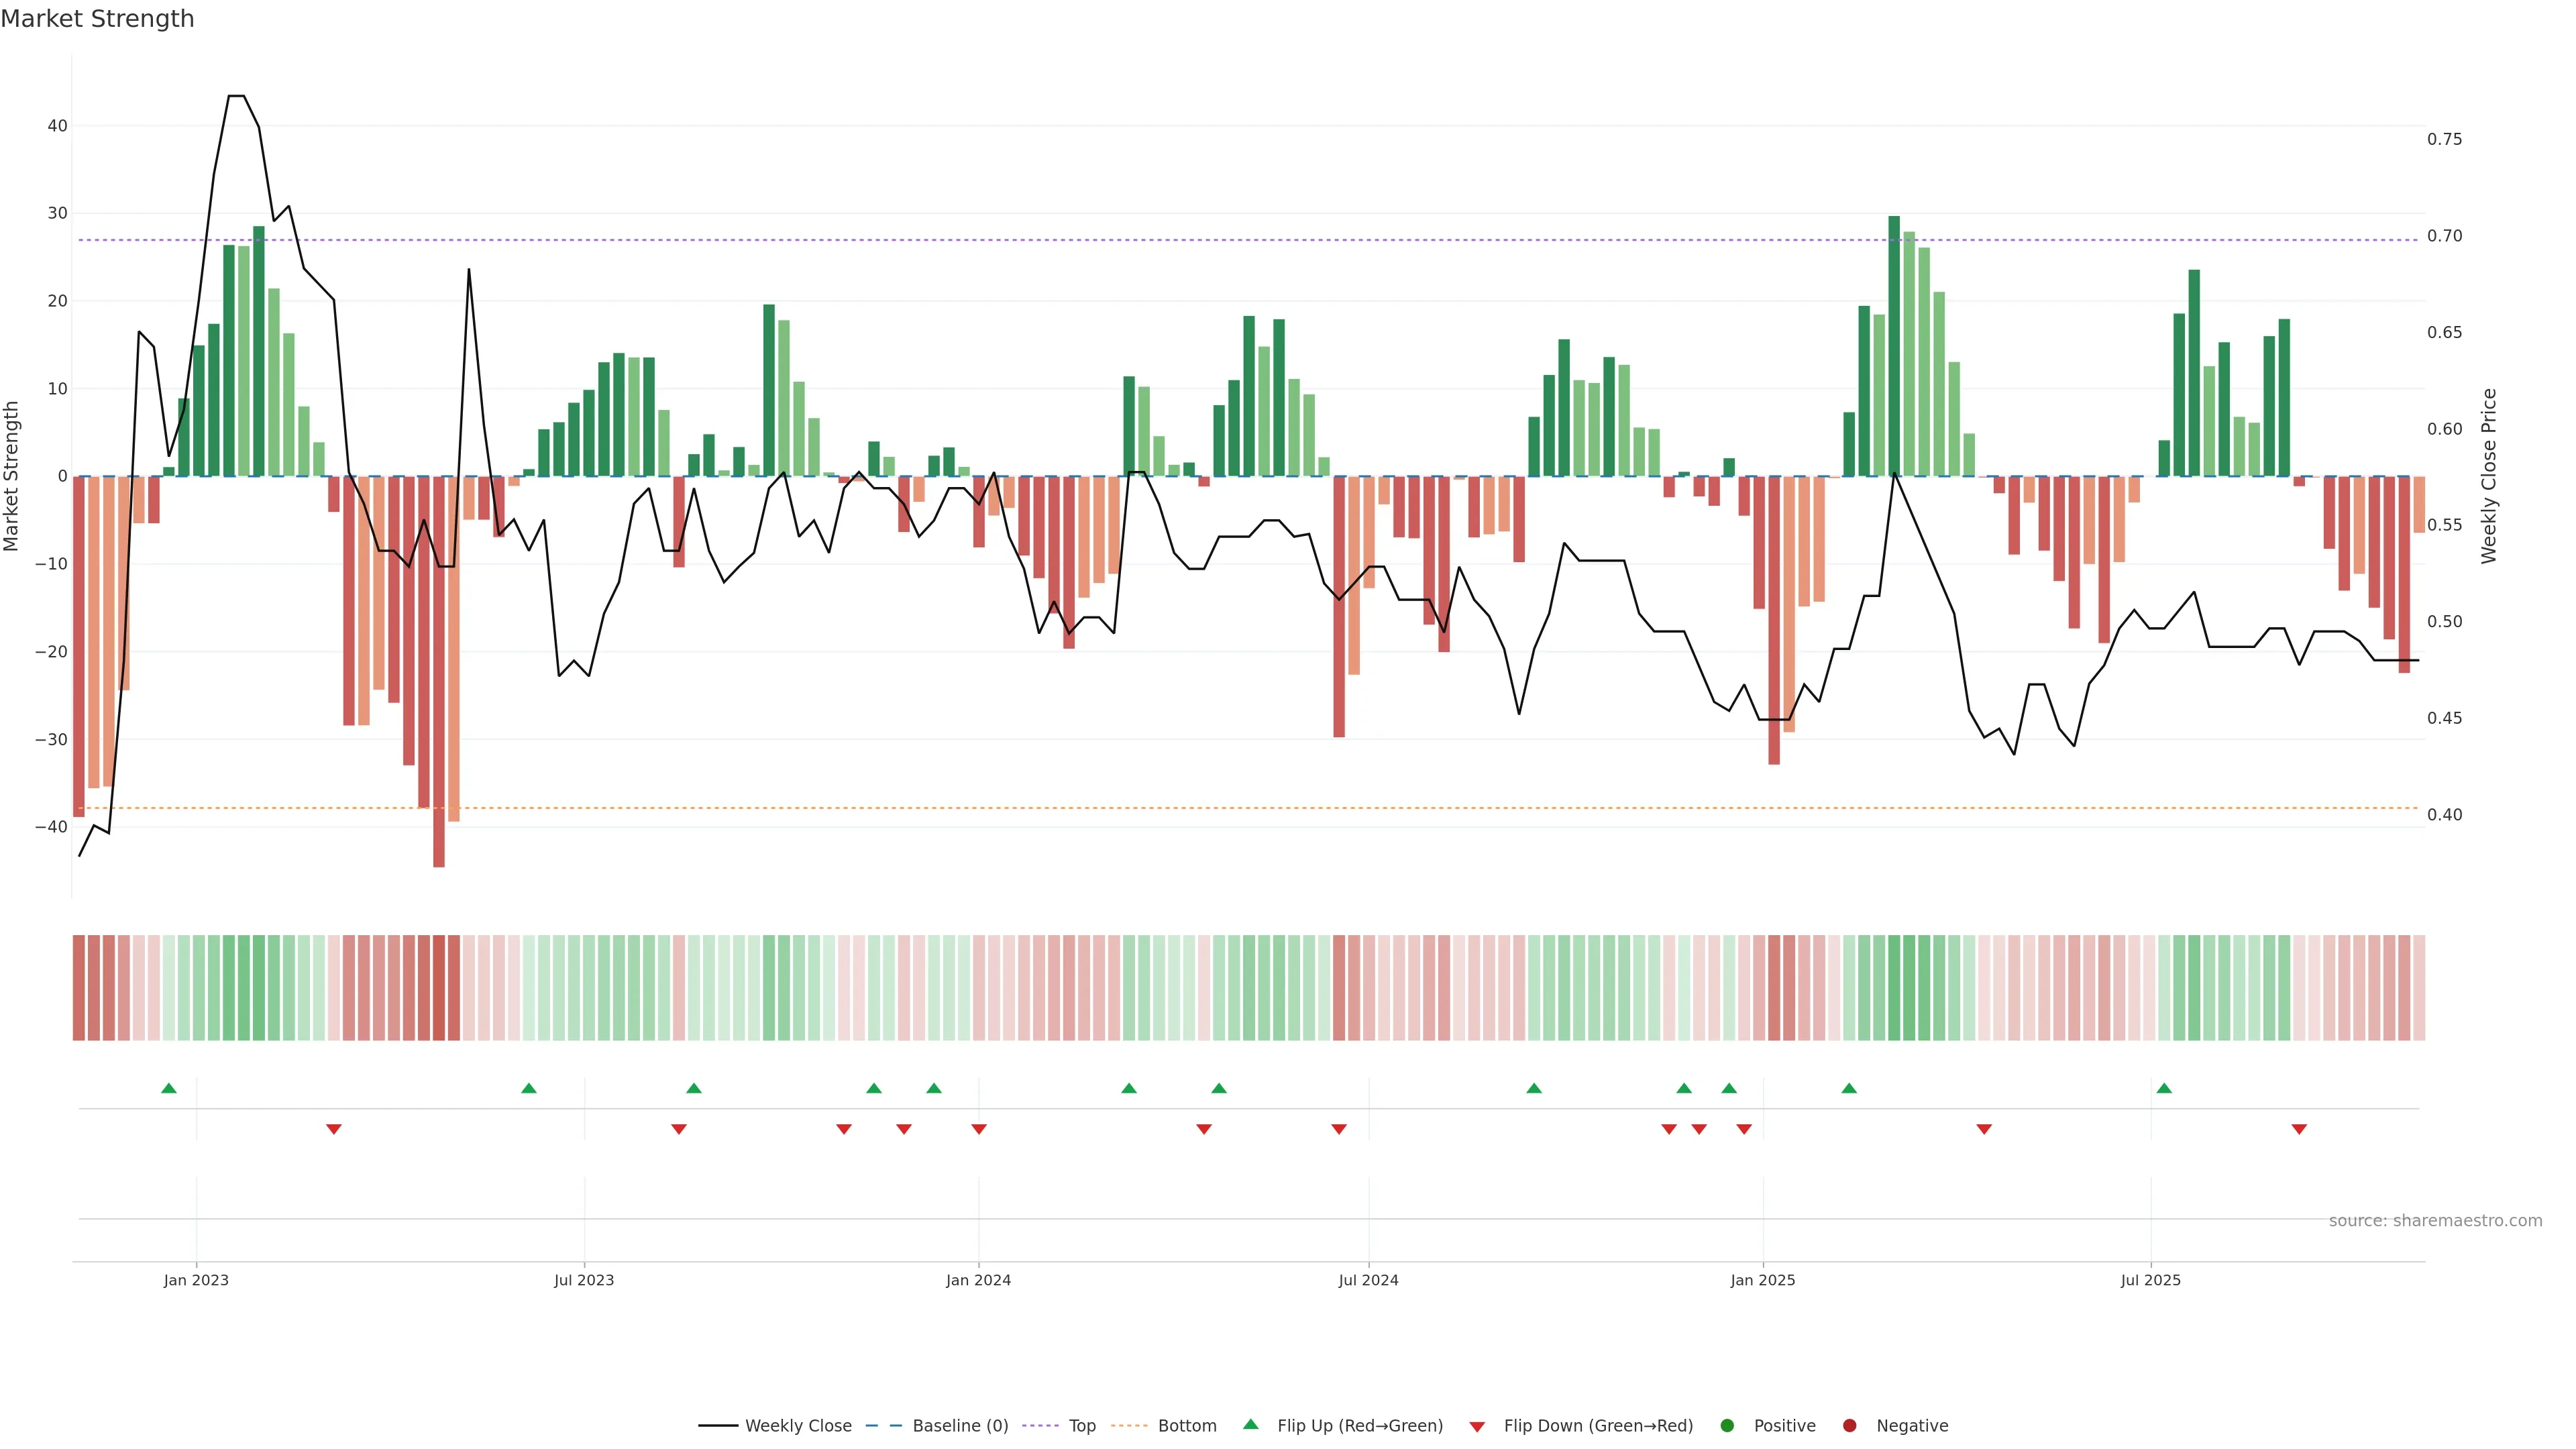Viewport: 2576px width, 1449px height.
Task: Click Flip Up green triangle legend icon
Action: tap(1250, 1425)
